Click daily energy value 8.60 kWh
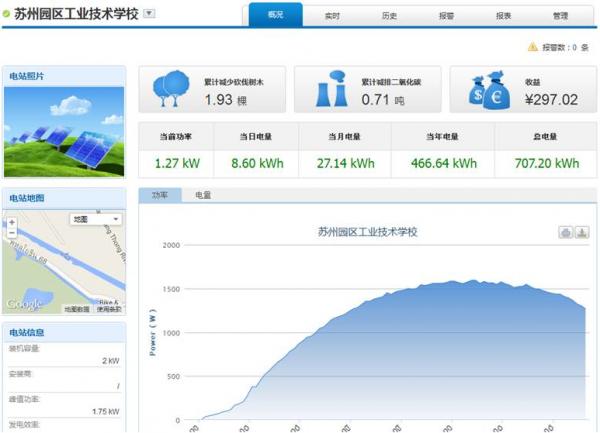The width and height of the screenshot is (600, 433). tap(257, 163)
